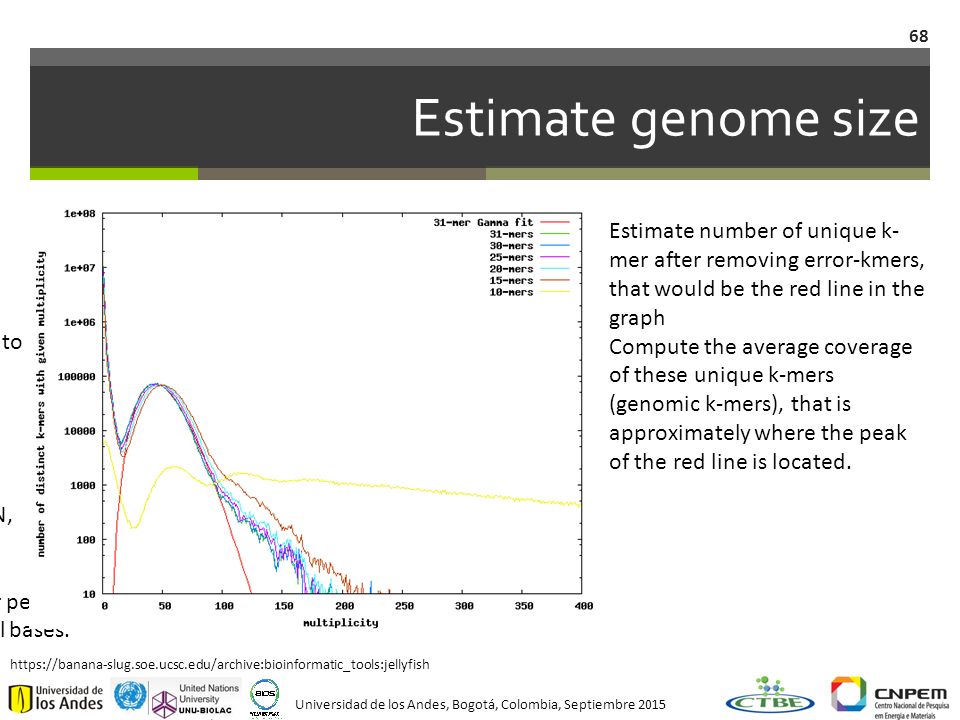Click the 31-mers legend entry
Image resolution: width=960 pixels, height=720 pixels.
pyautogui.click(x=529, y=234)
